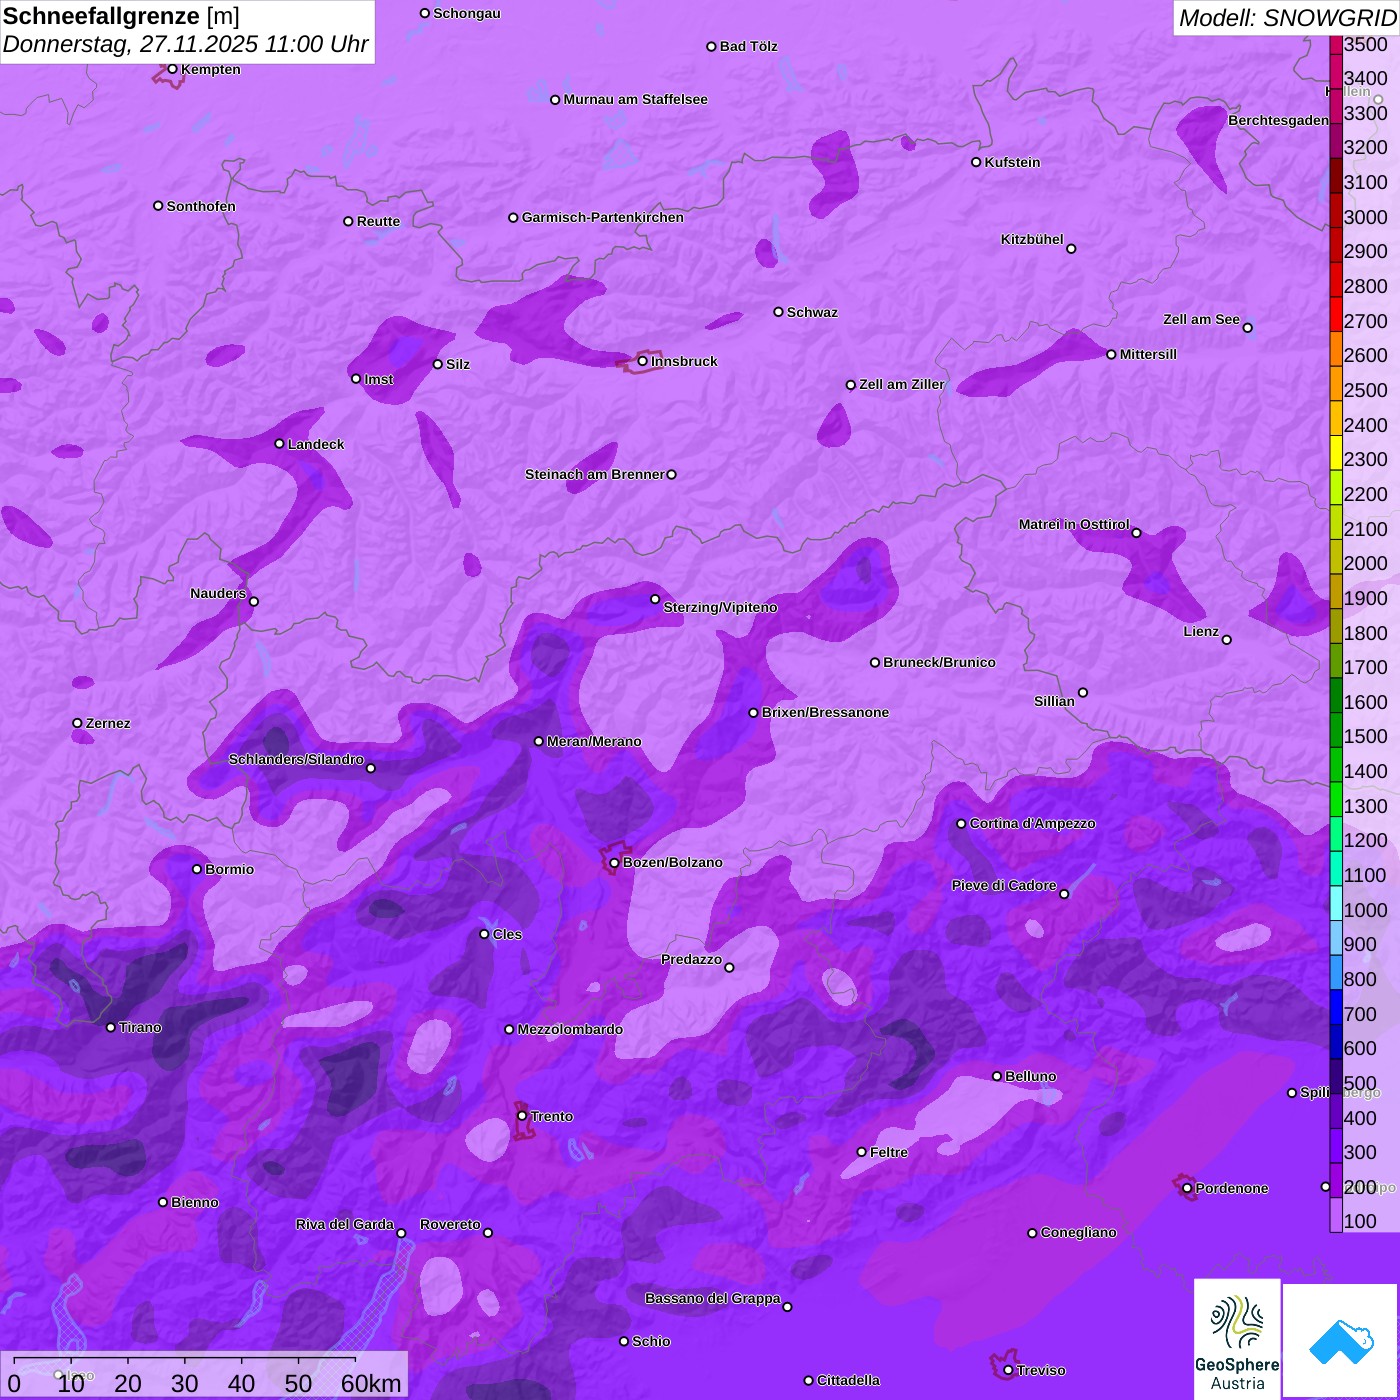Click the 'Feltre' city label
Image resolution: width=1400 pixels, height=1400 pixels.
coord(889,1152)
